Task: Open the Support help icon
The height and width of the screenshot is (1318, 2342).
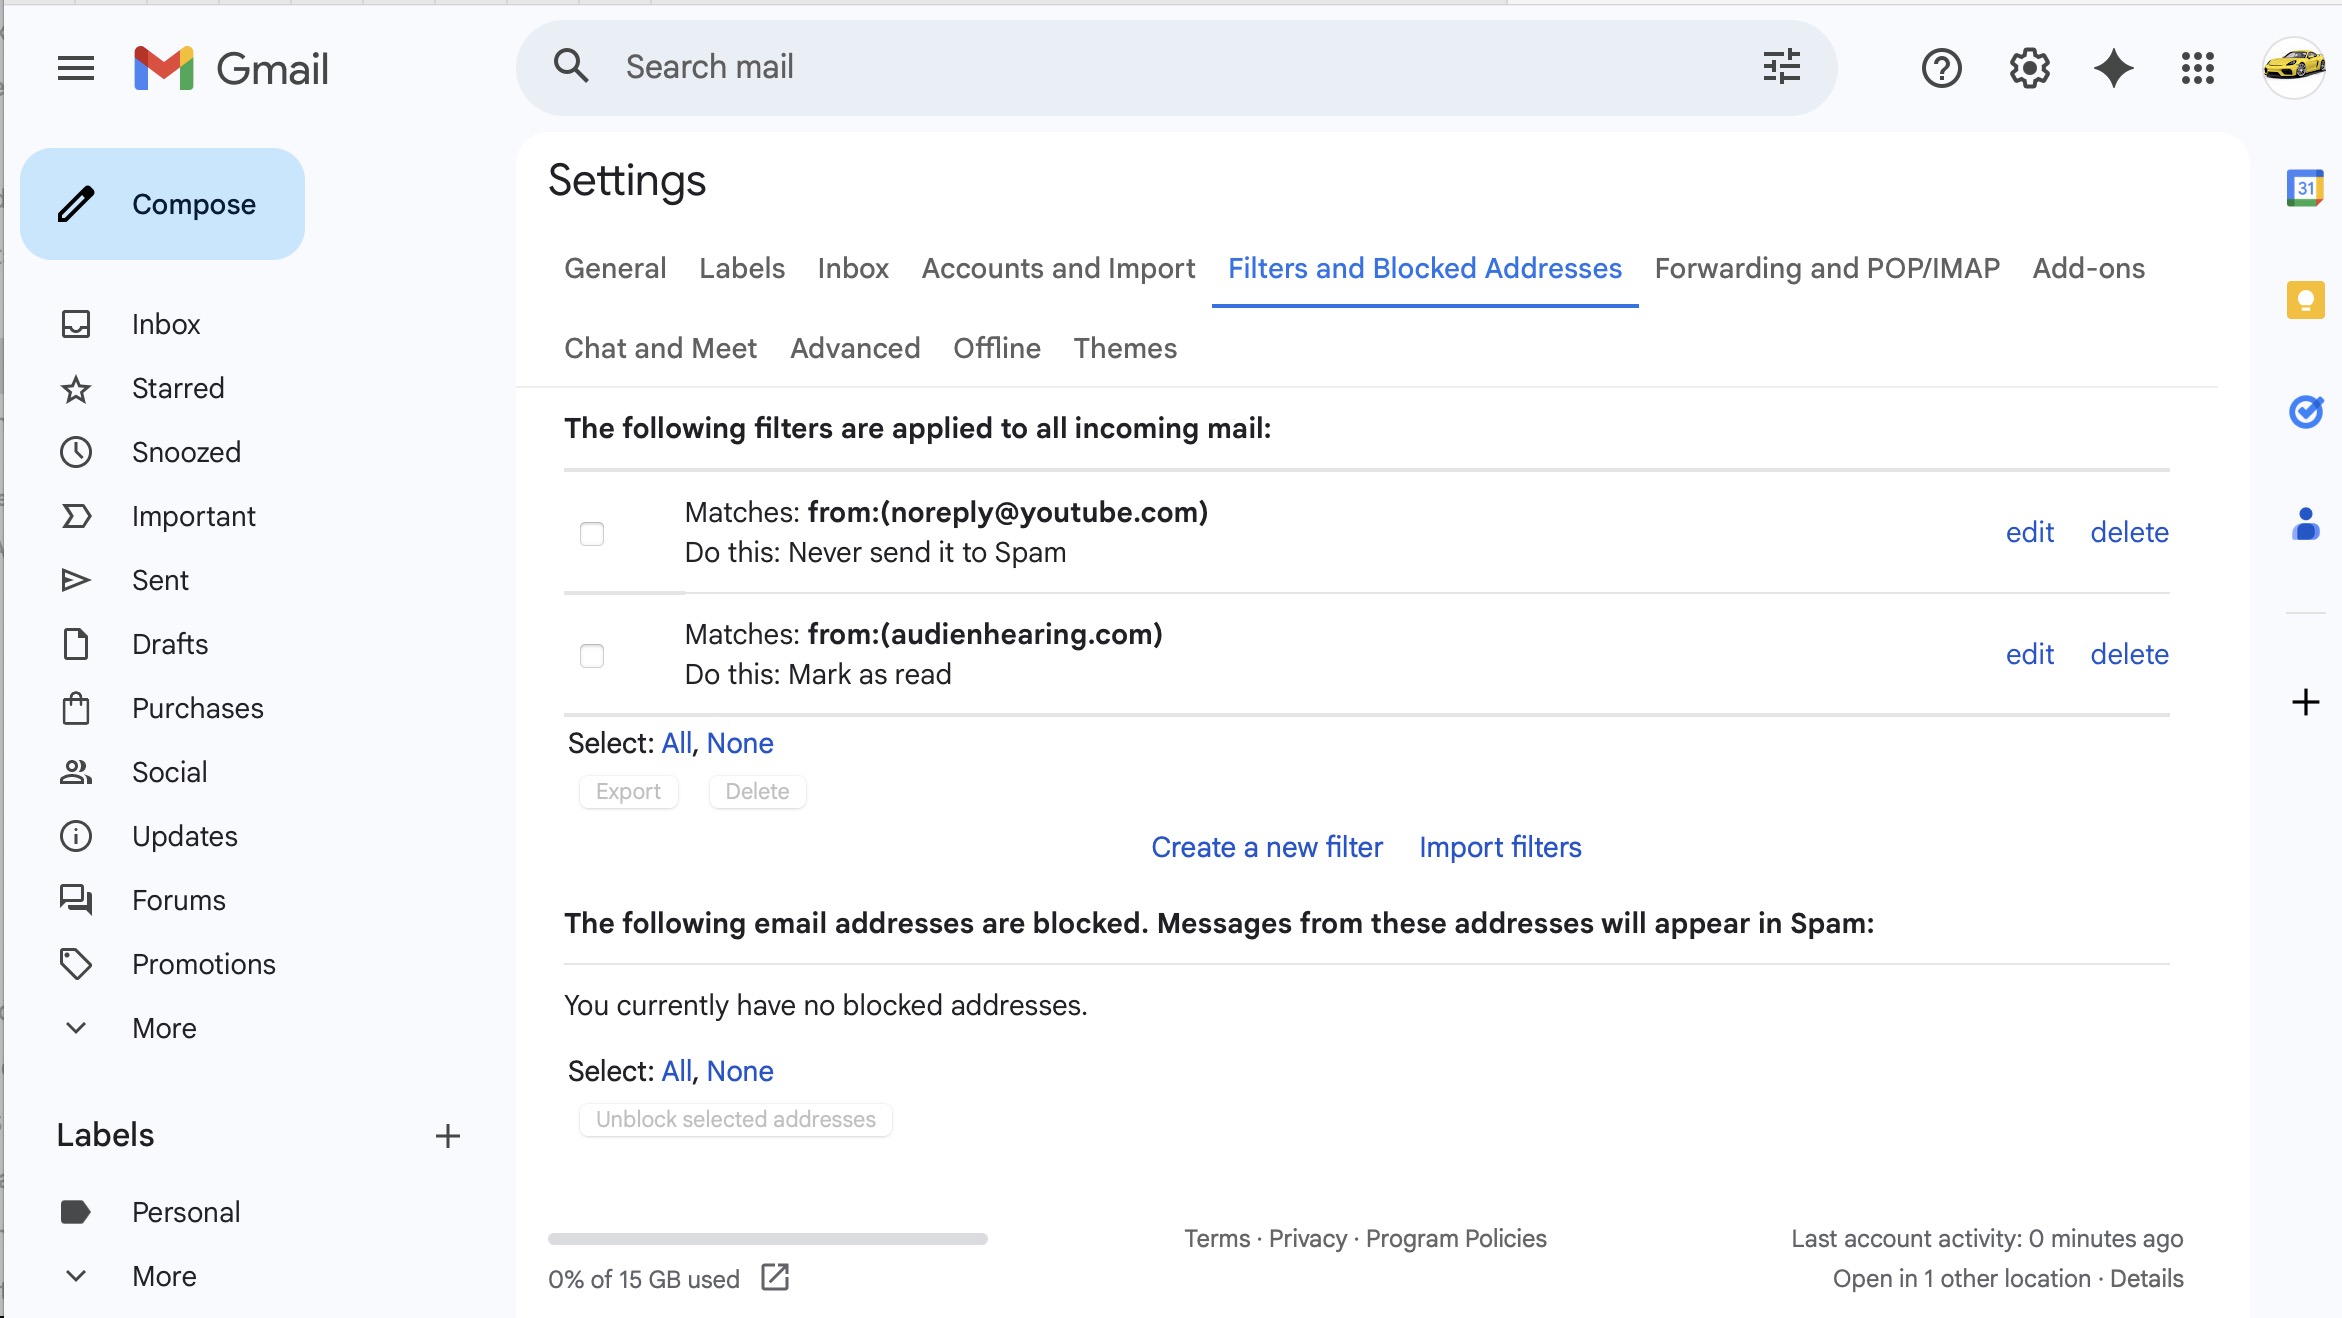Action: pyautogui.click(x=1941, y=68)
